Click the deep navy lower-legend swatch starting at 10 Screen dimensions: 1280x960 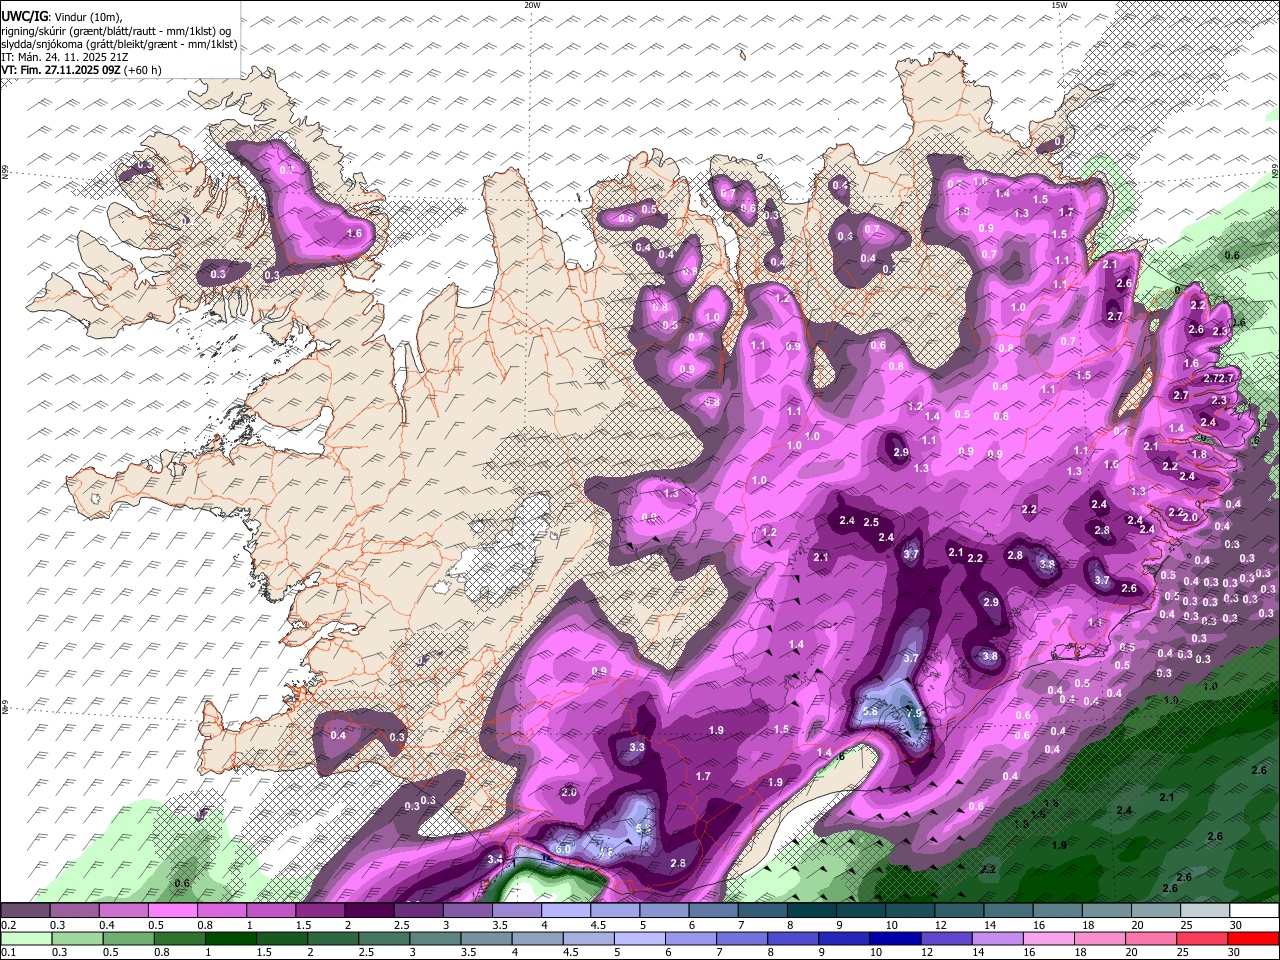point(896,939)
